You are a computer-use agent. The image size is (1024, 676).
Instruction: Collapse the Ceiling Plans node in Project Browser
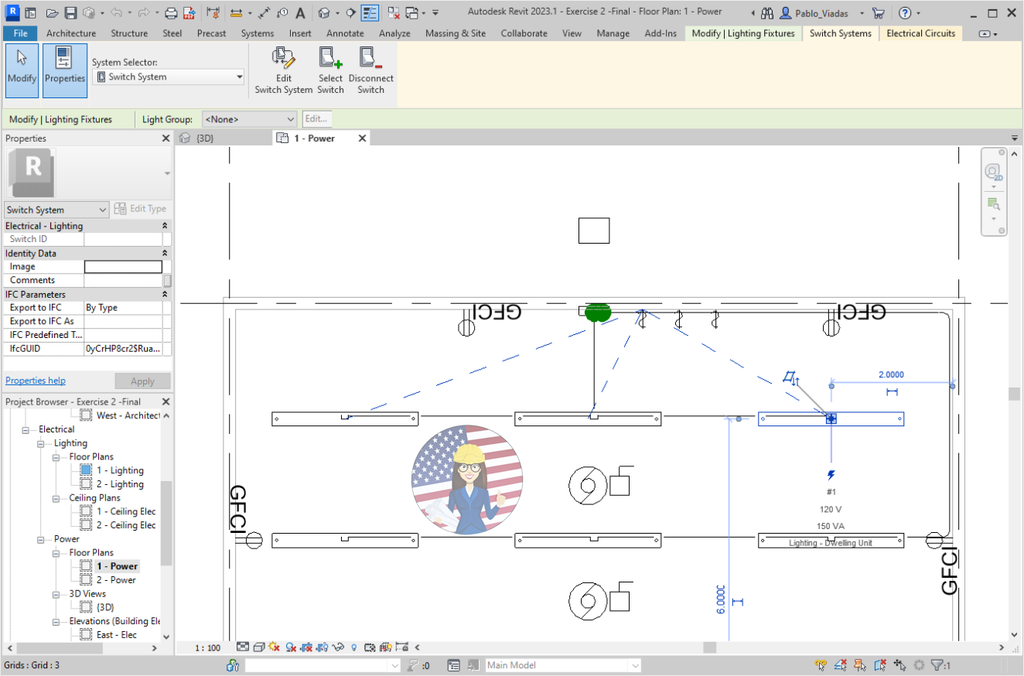(56, 498)
